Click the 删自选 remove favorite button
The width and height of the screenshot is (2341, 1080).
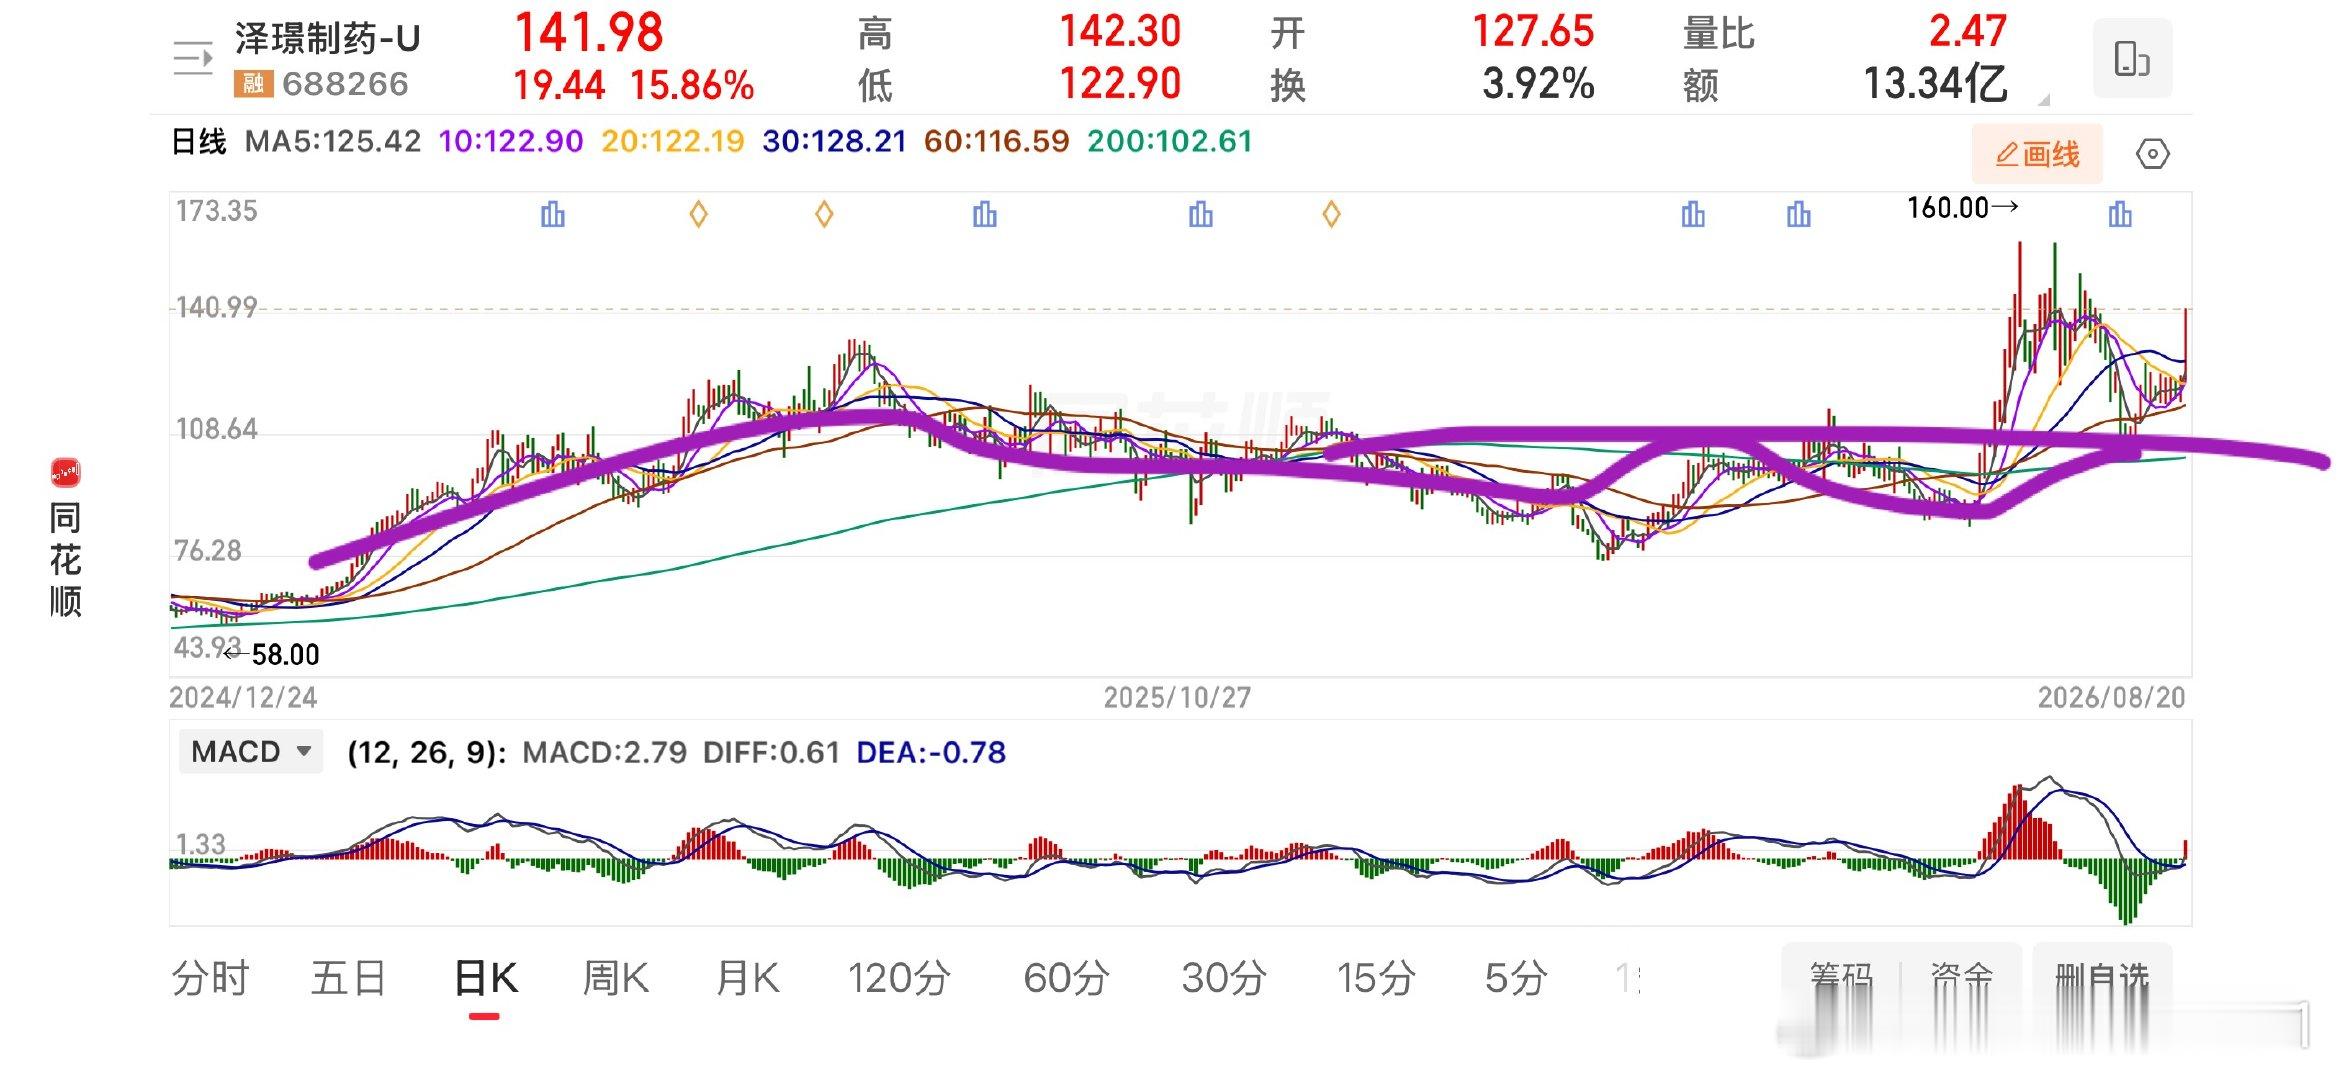tap(2102, 976)
